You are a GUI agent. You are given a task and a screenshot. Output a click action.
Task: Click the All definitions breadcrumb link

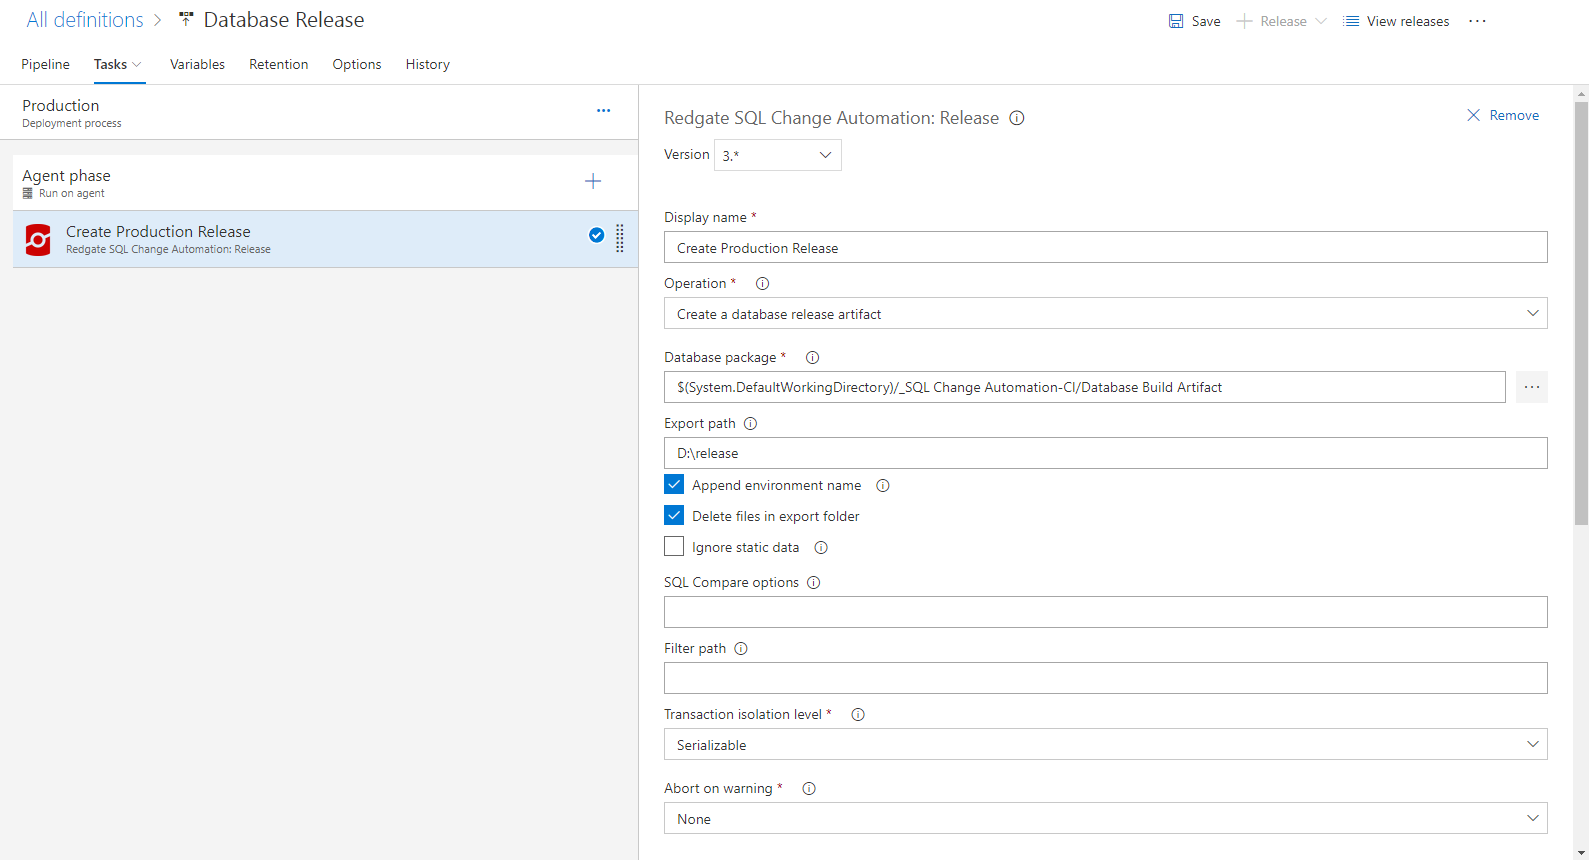[x=85, y=20]
